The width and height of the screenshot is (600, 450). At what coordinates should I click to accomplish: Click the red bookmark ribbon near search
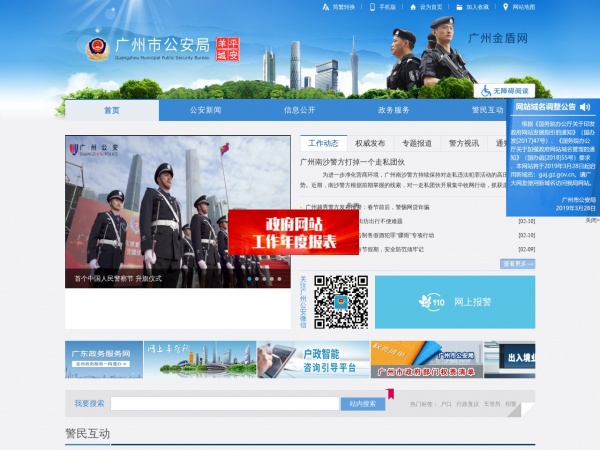[390, 394]
